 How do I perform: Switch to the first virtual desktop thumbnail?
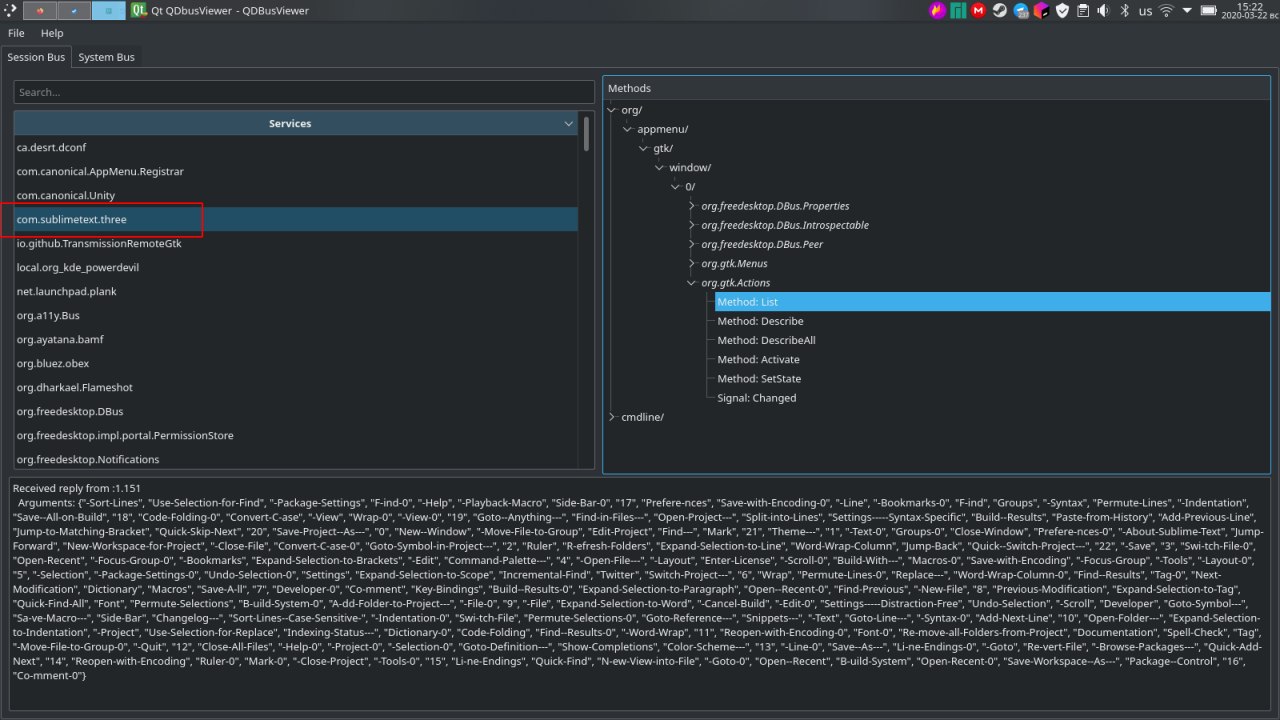point(39,11)
